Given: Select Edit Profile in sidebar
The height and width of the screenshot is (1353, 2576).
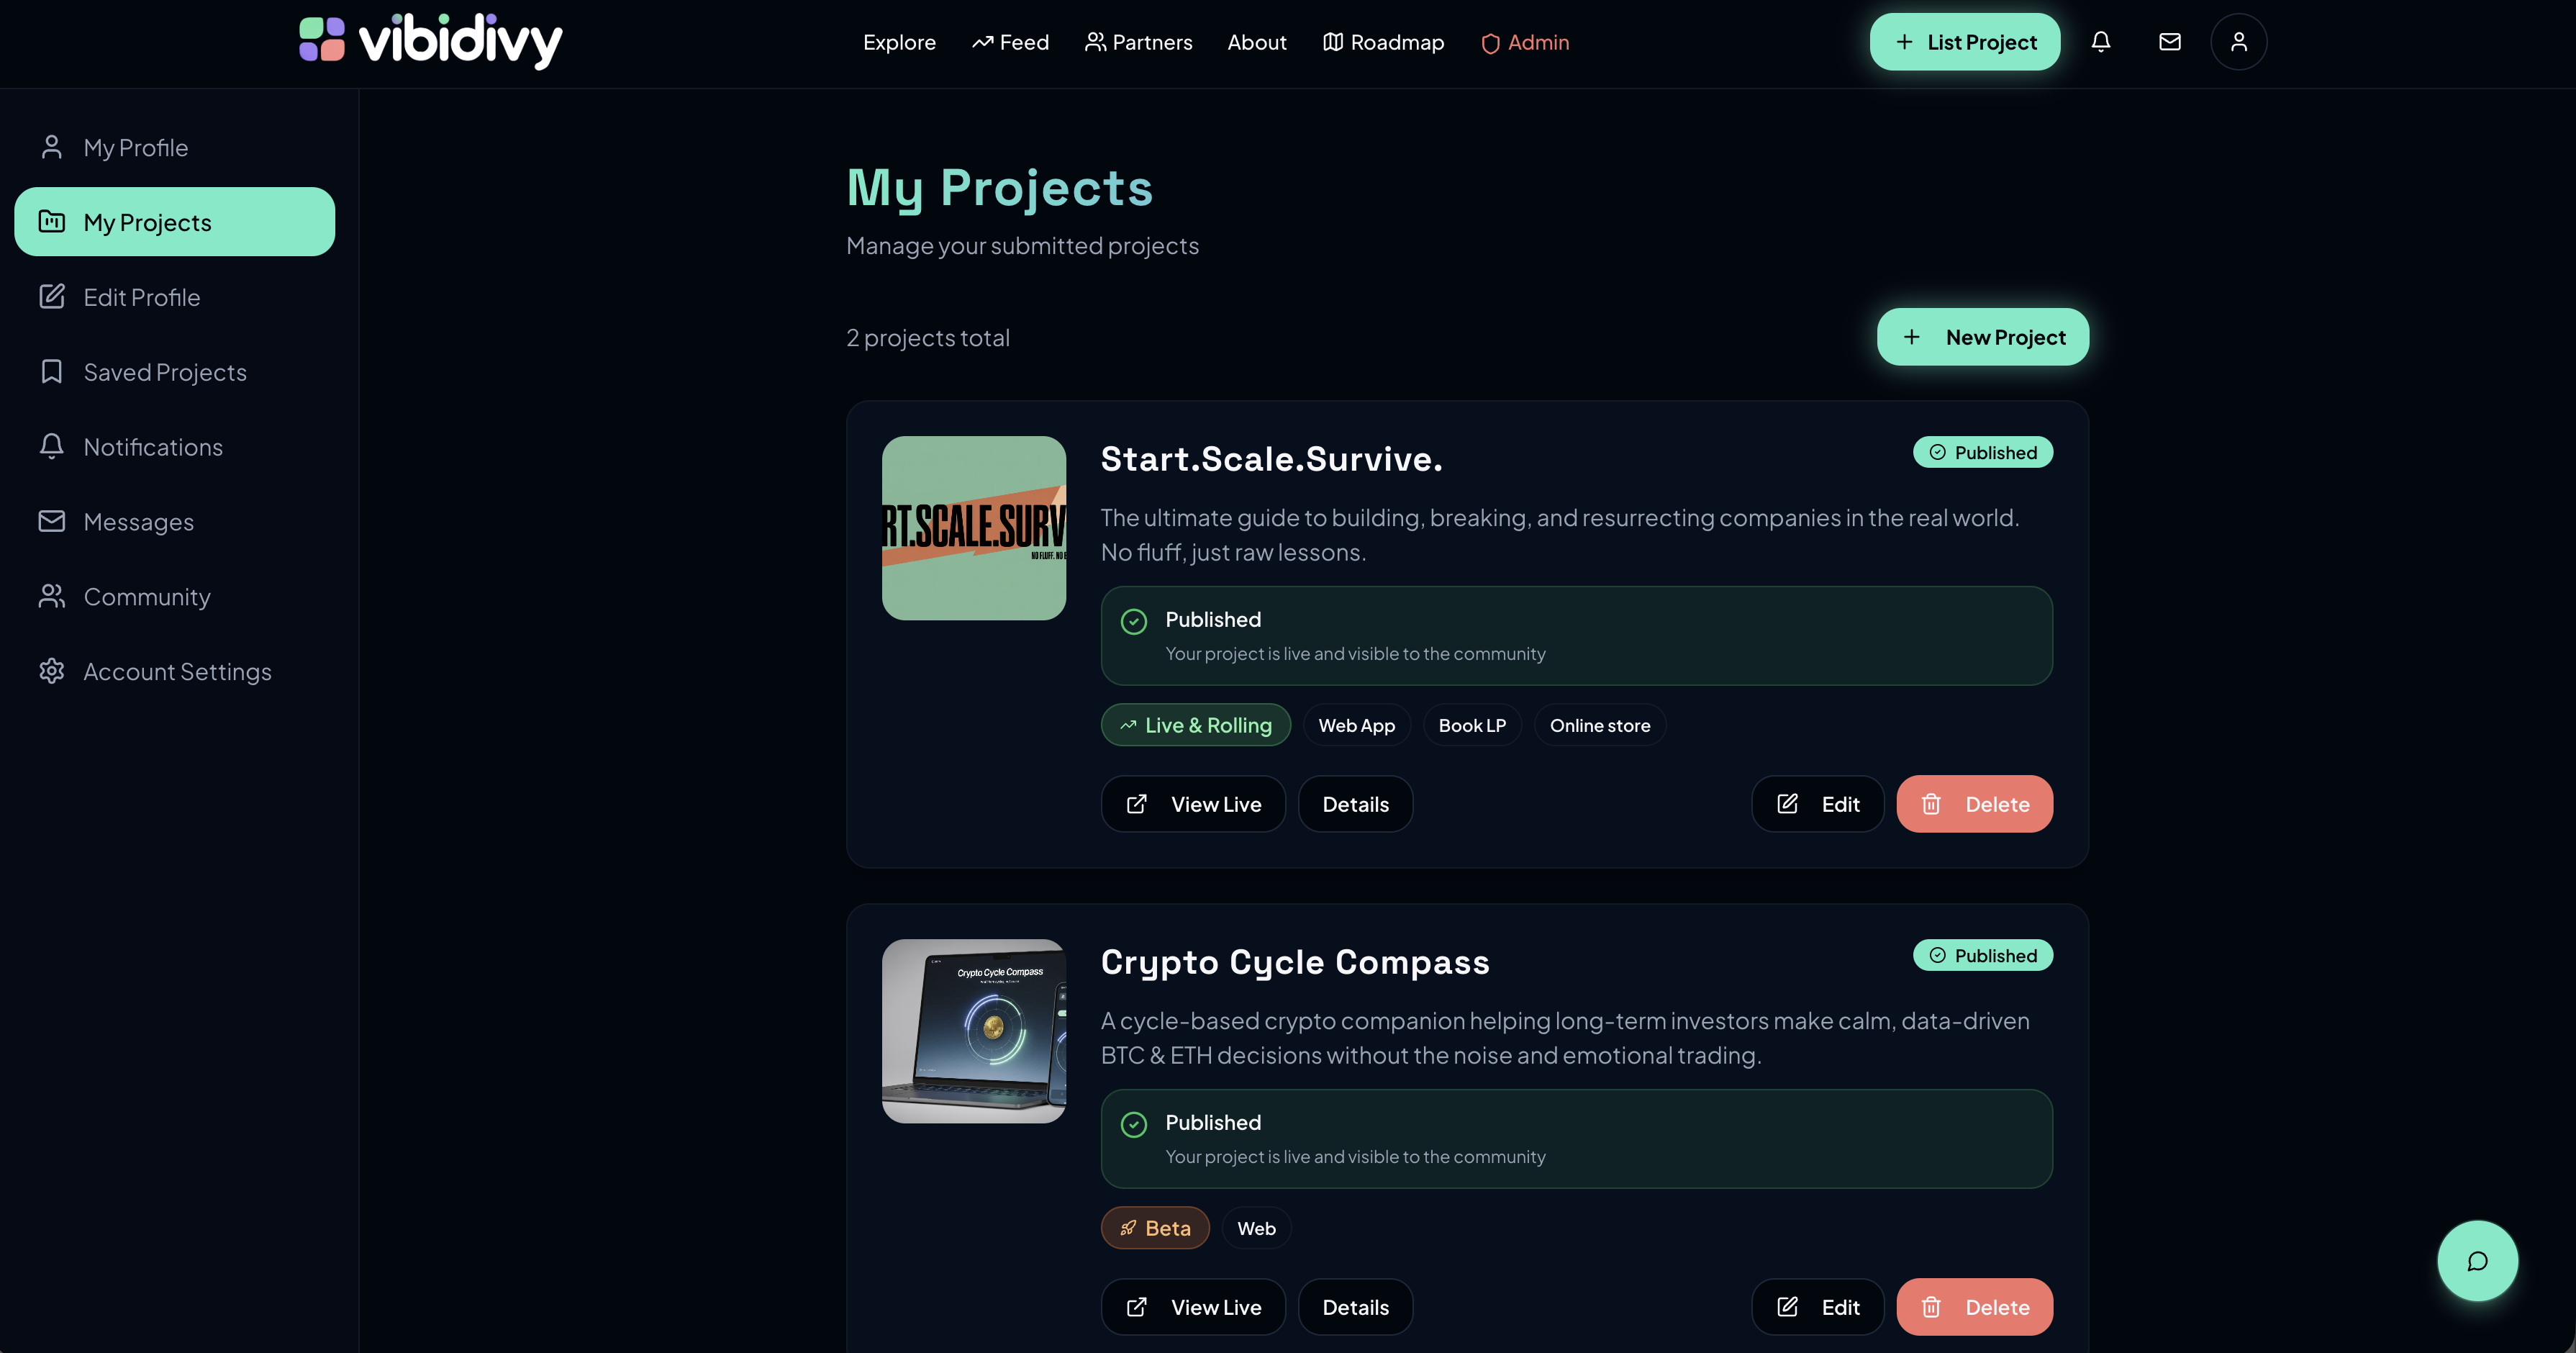Looking at the screenshot, I should pos(141,297).
